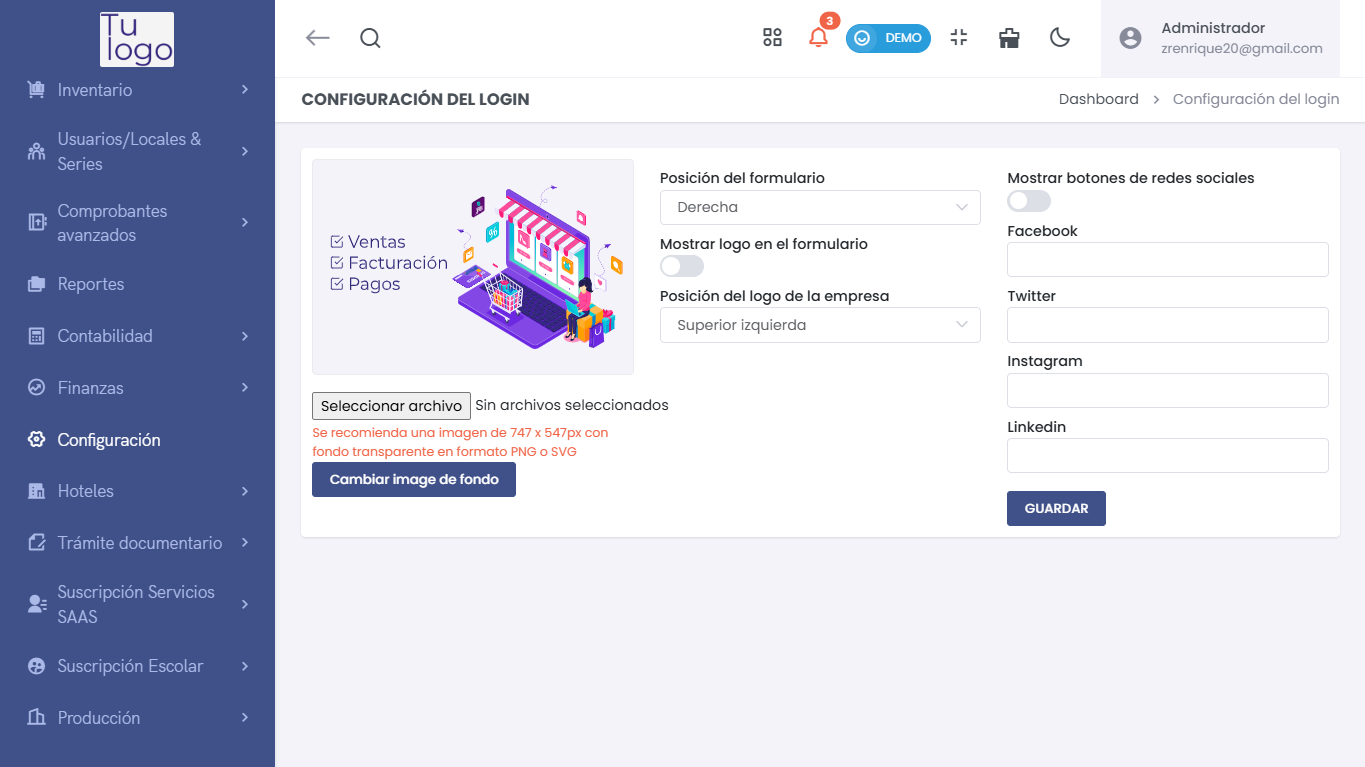Enable the Mostrar logo en el formulario toggle
Screen dimensions: 1365x767
[681, 266]
